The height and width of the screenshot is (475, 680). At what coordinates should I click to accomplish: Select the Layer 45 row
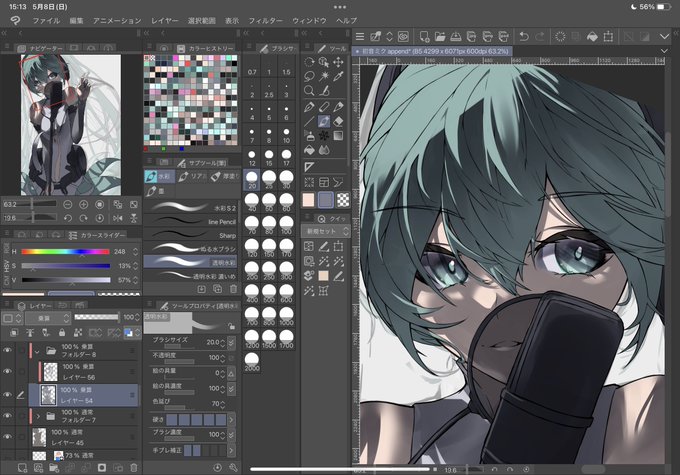click(x=84, y=437)
